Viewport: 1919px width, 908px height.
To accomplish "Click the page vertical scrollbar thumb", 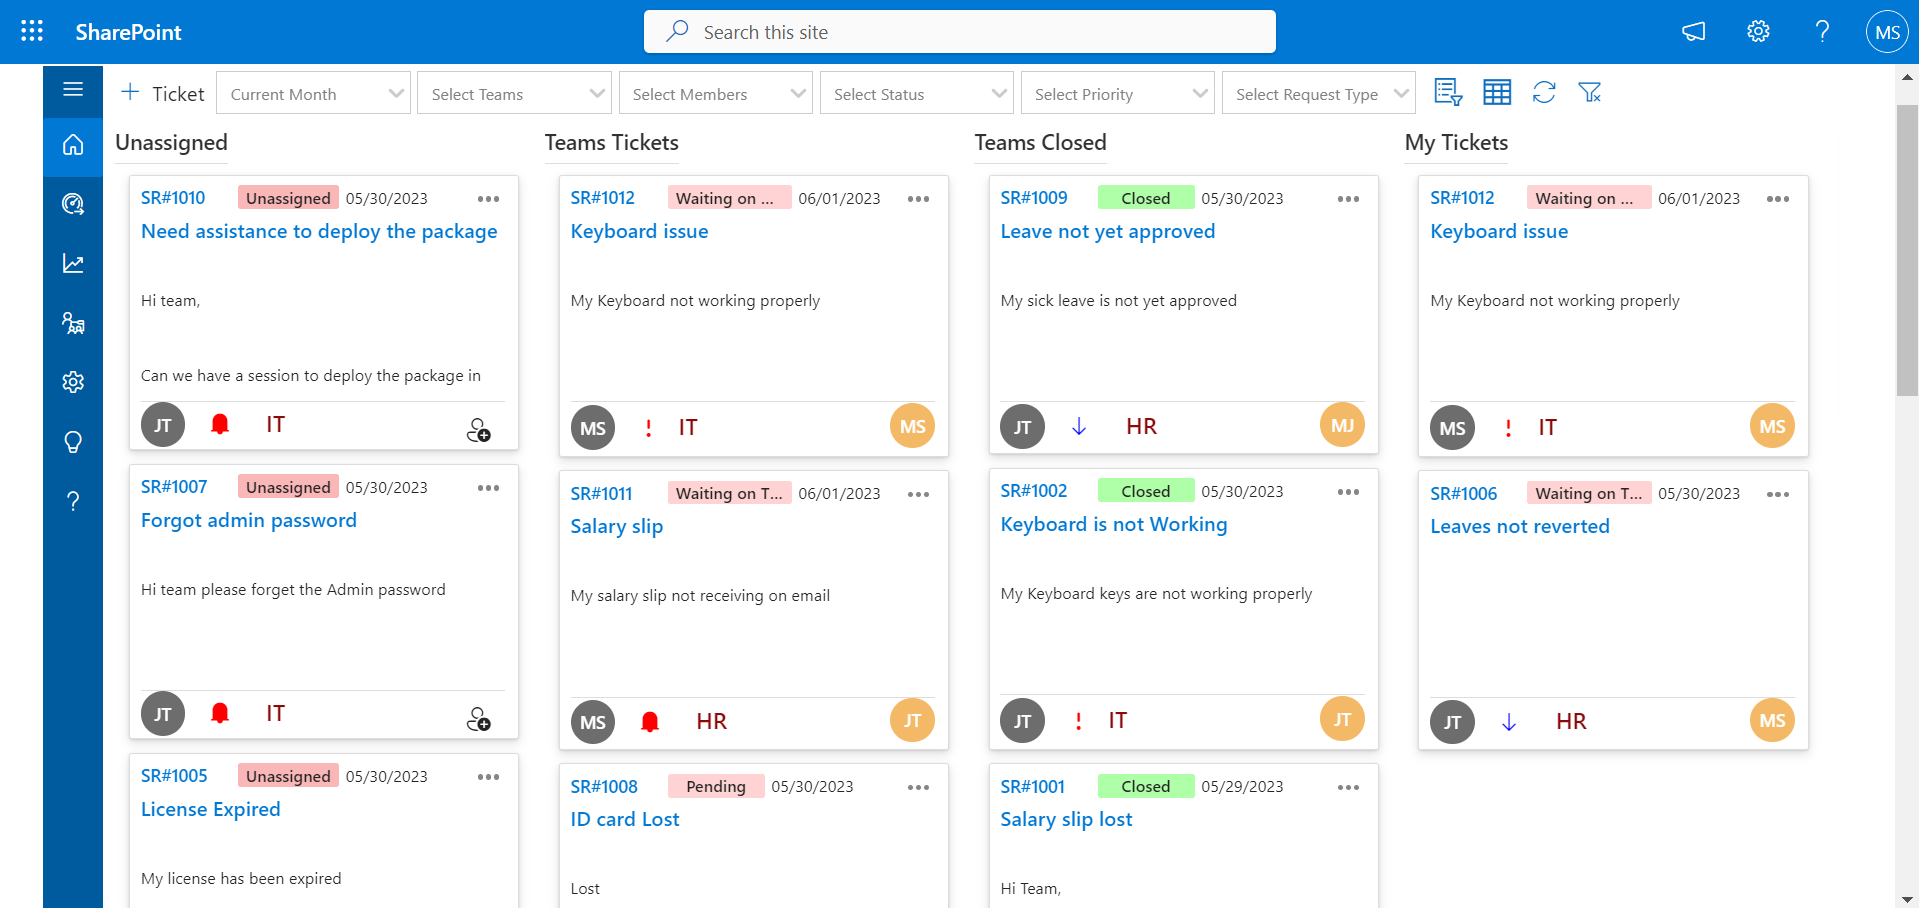I will [x=1907, y=250].
